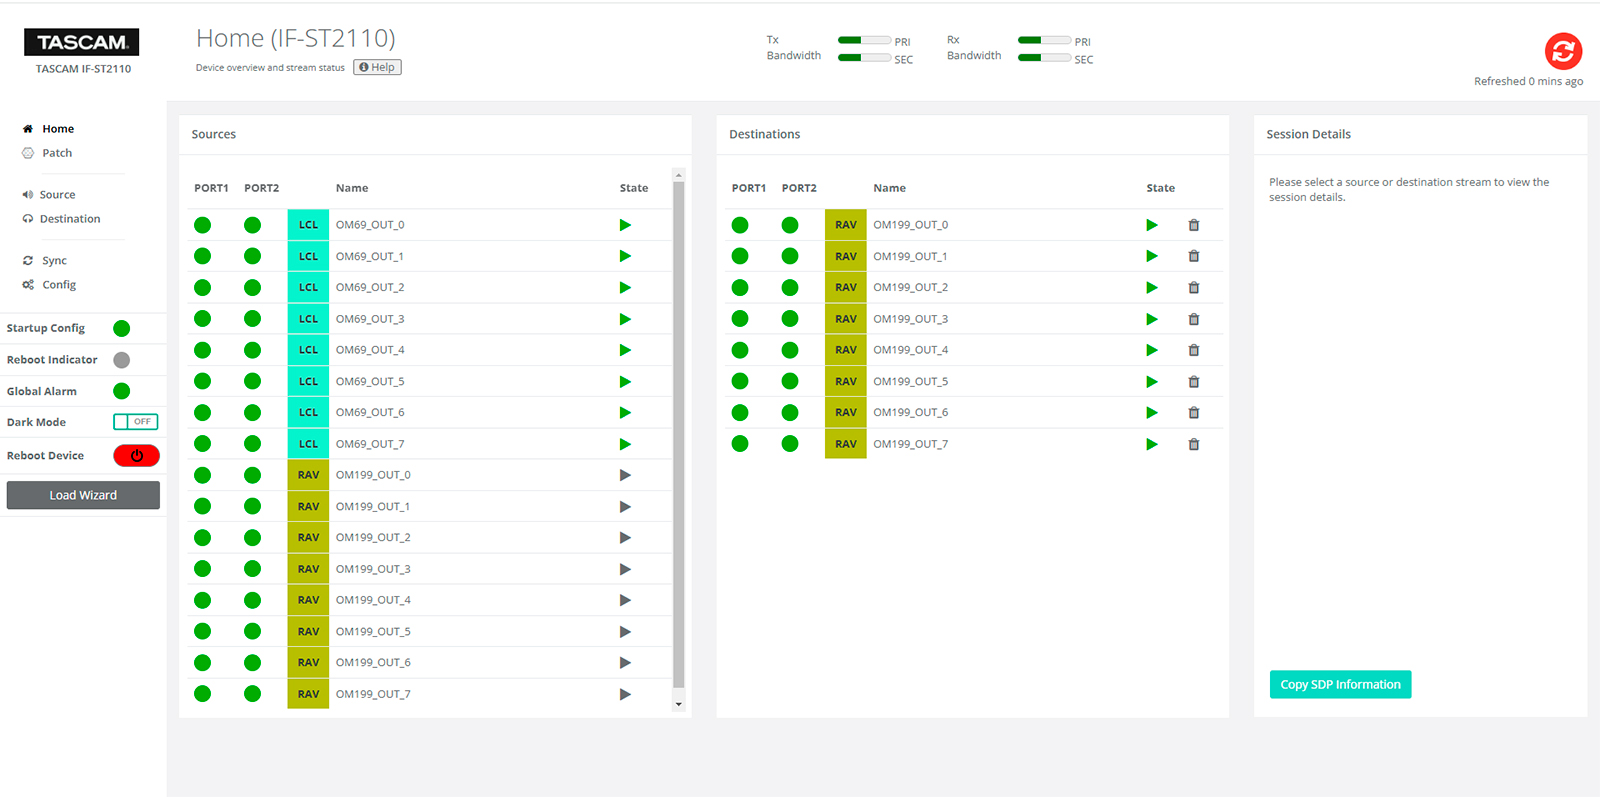Screen dimensions: 1600x797
Task: Delete destination OM199_OUT_4 with trash icon
Action: (x=1193, y=350)
